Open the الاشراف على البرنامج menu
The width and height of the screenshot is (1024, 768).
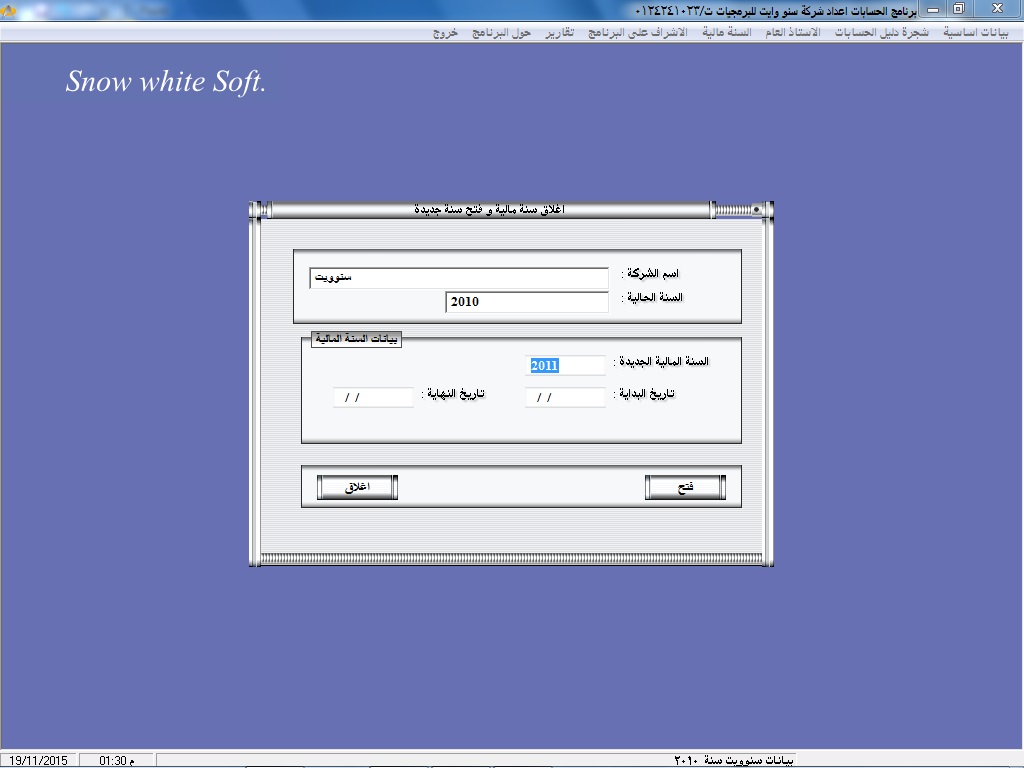coord(637,32)
